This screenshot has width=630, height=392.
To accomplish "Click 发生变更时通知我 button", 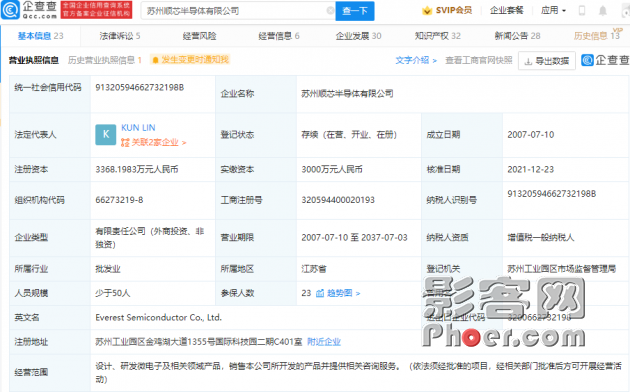I will coord(190,60).
